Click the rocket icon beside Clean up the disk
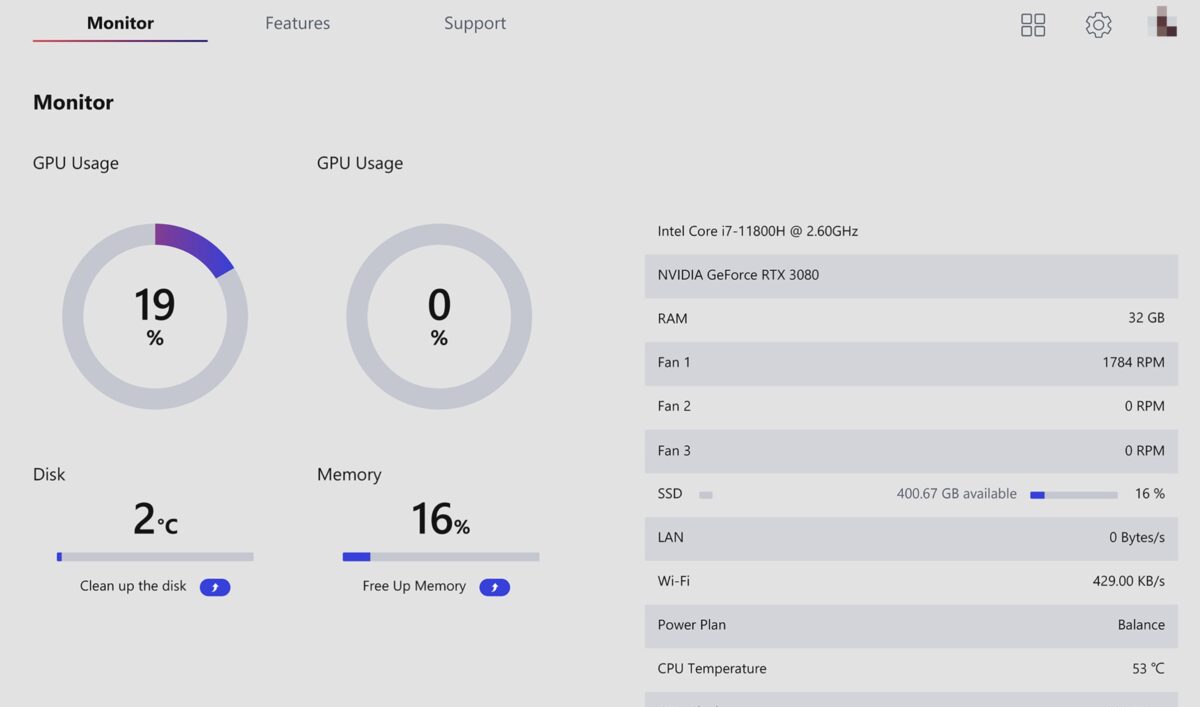Screen dimensions: 1200x707 (215, 587)
